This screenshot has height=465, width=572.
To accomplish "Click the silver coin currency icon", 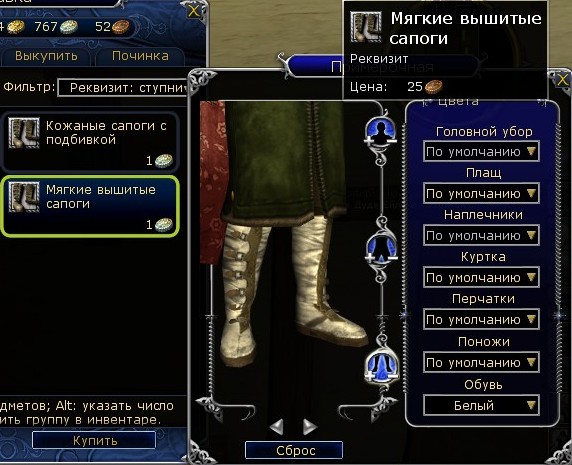I will pos(69,27).
